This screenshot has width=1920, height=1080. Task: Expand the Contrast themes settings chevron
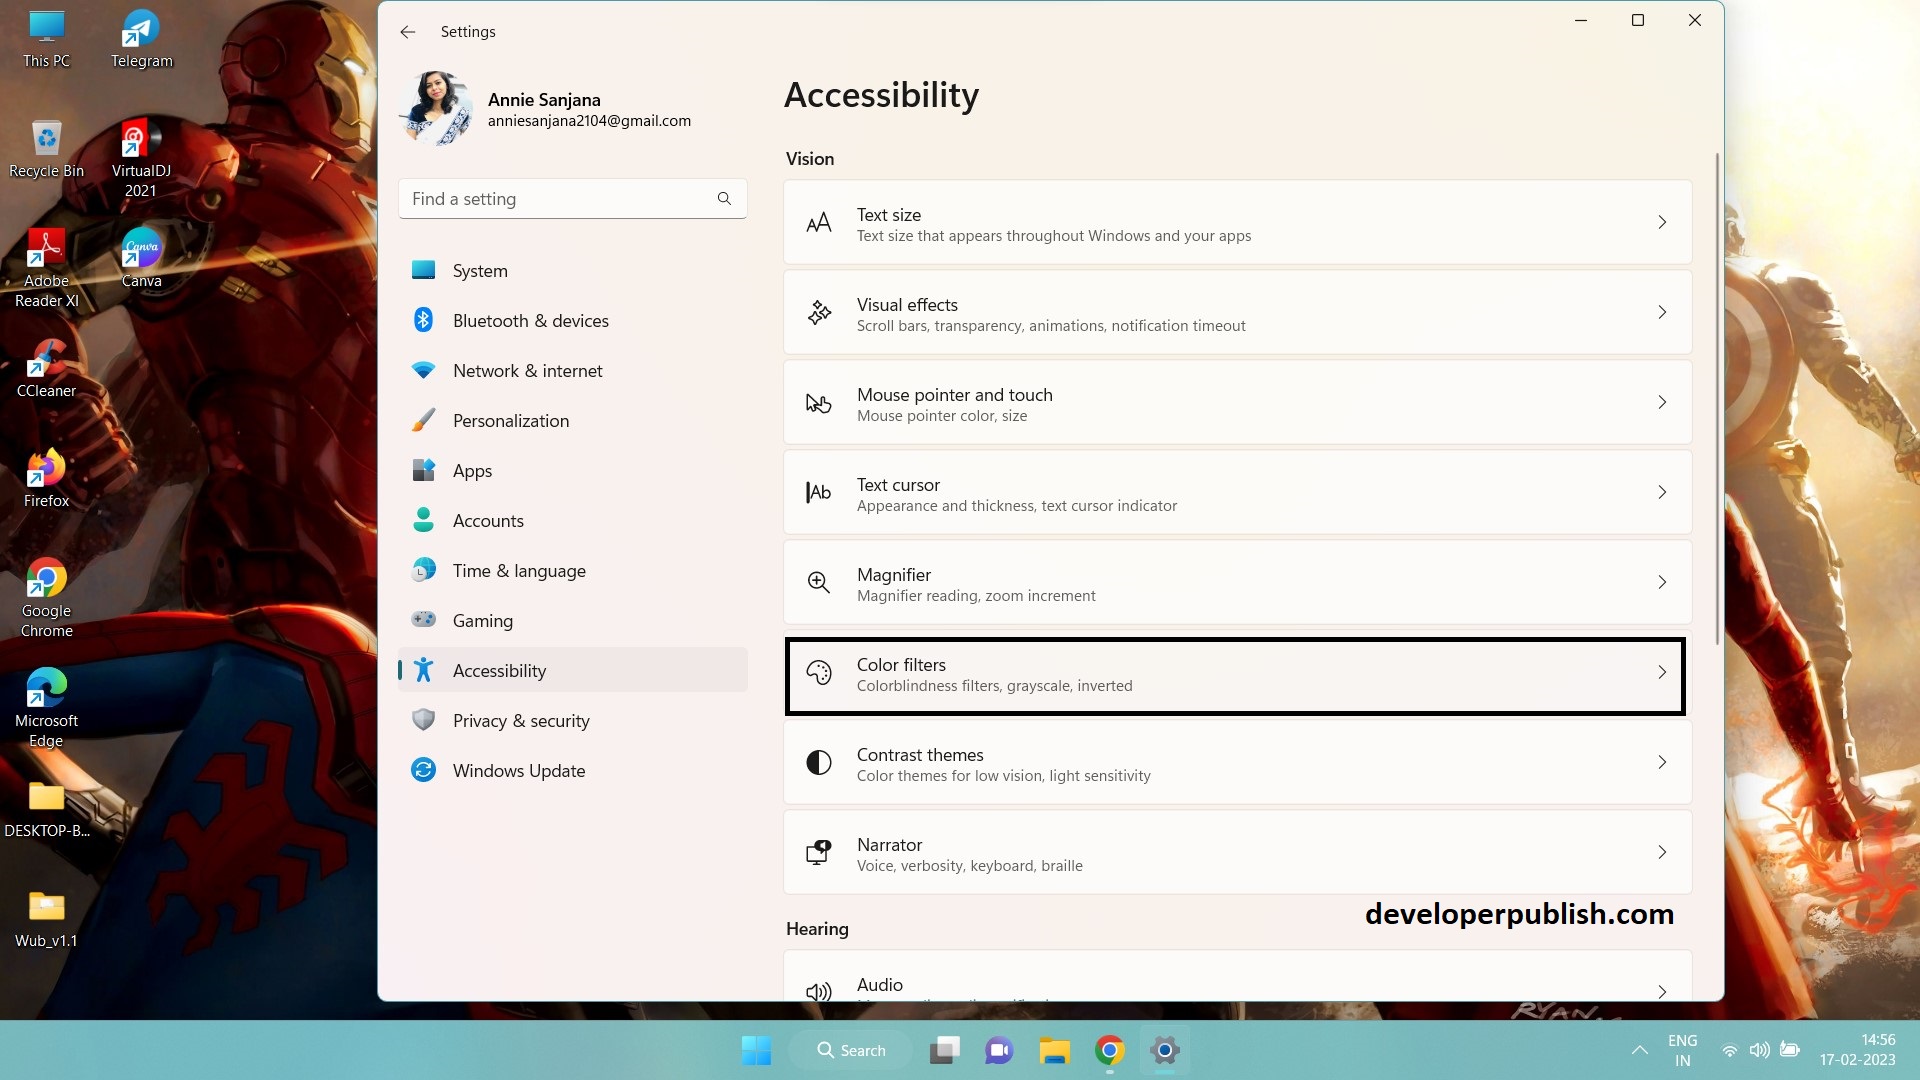(1663, 762)
